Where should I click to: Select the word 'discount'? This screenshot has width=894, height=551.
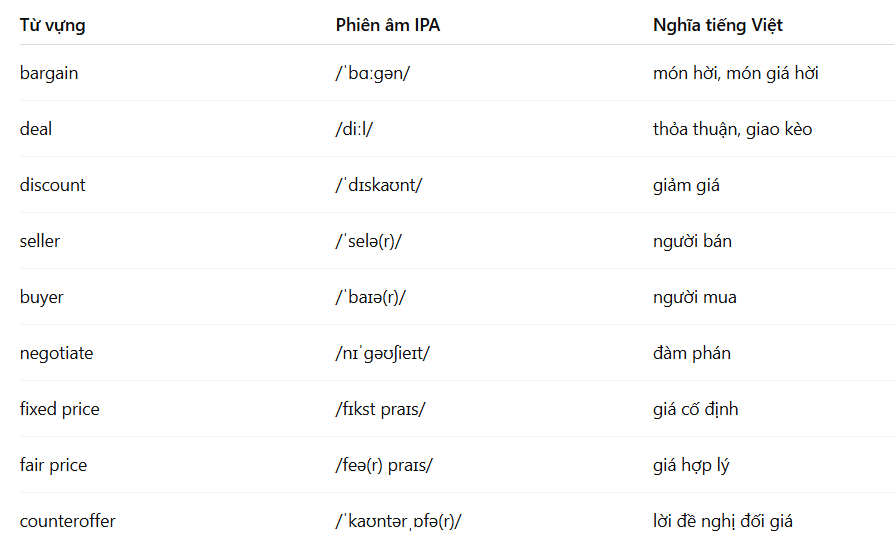52,185
